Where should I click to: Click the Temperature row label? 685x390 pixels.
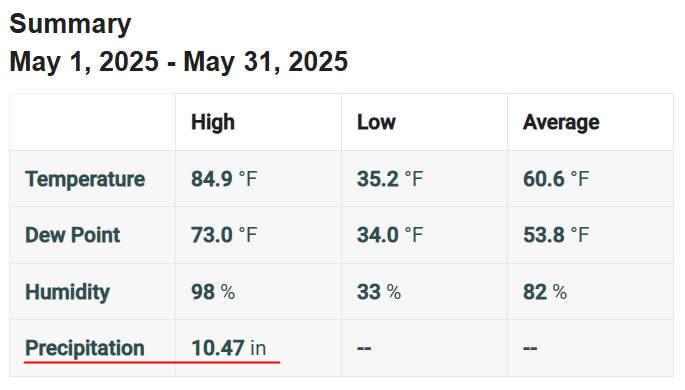85,179
